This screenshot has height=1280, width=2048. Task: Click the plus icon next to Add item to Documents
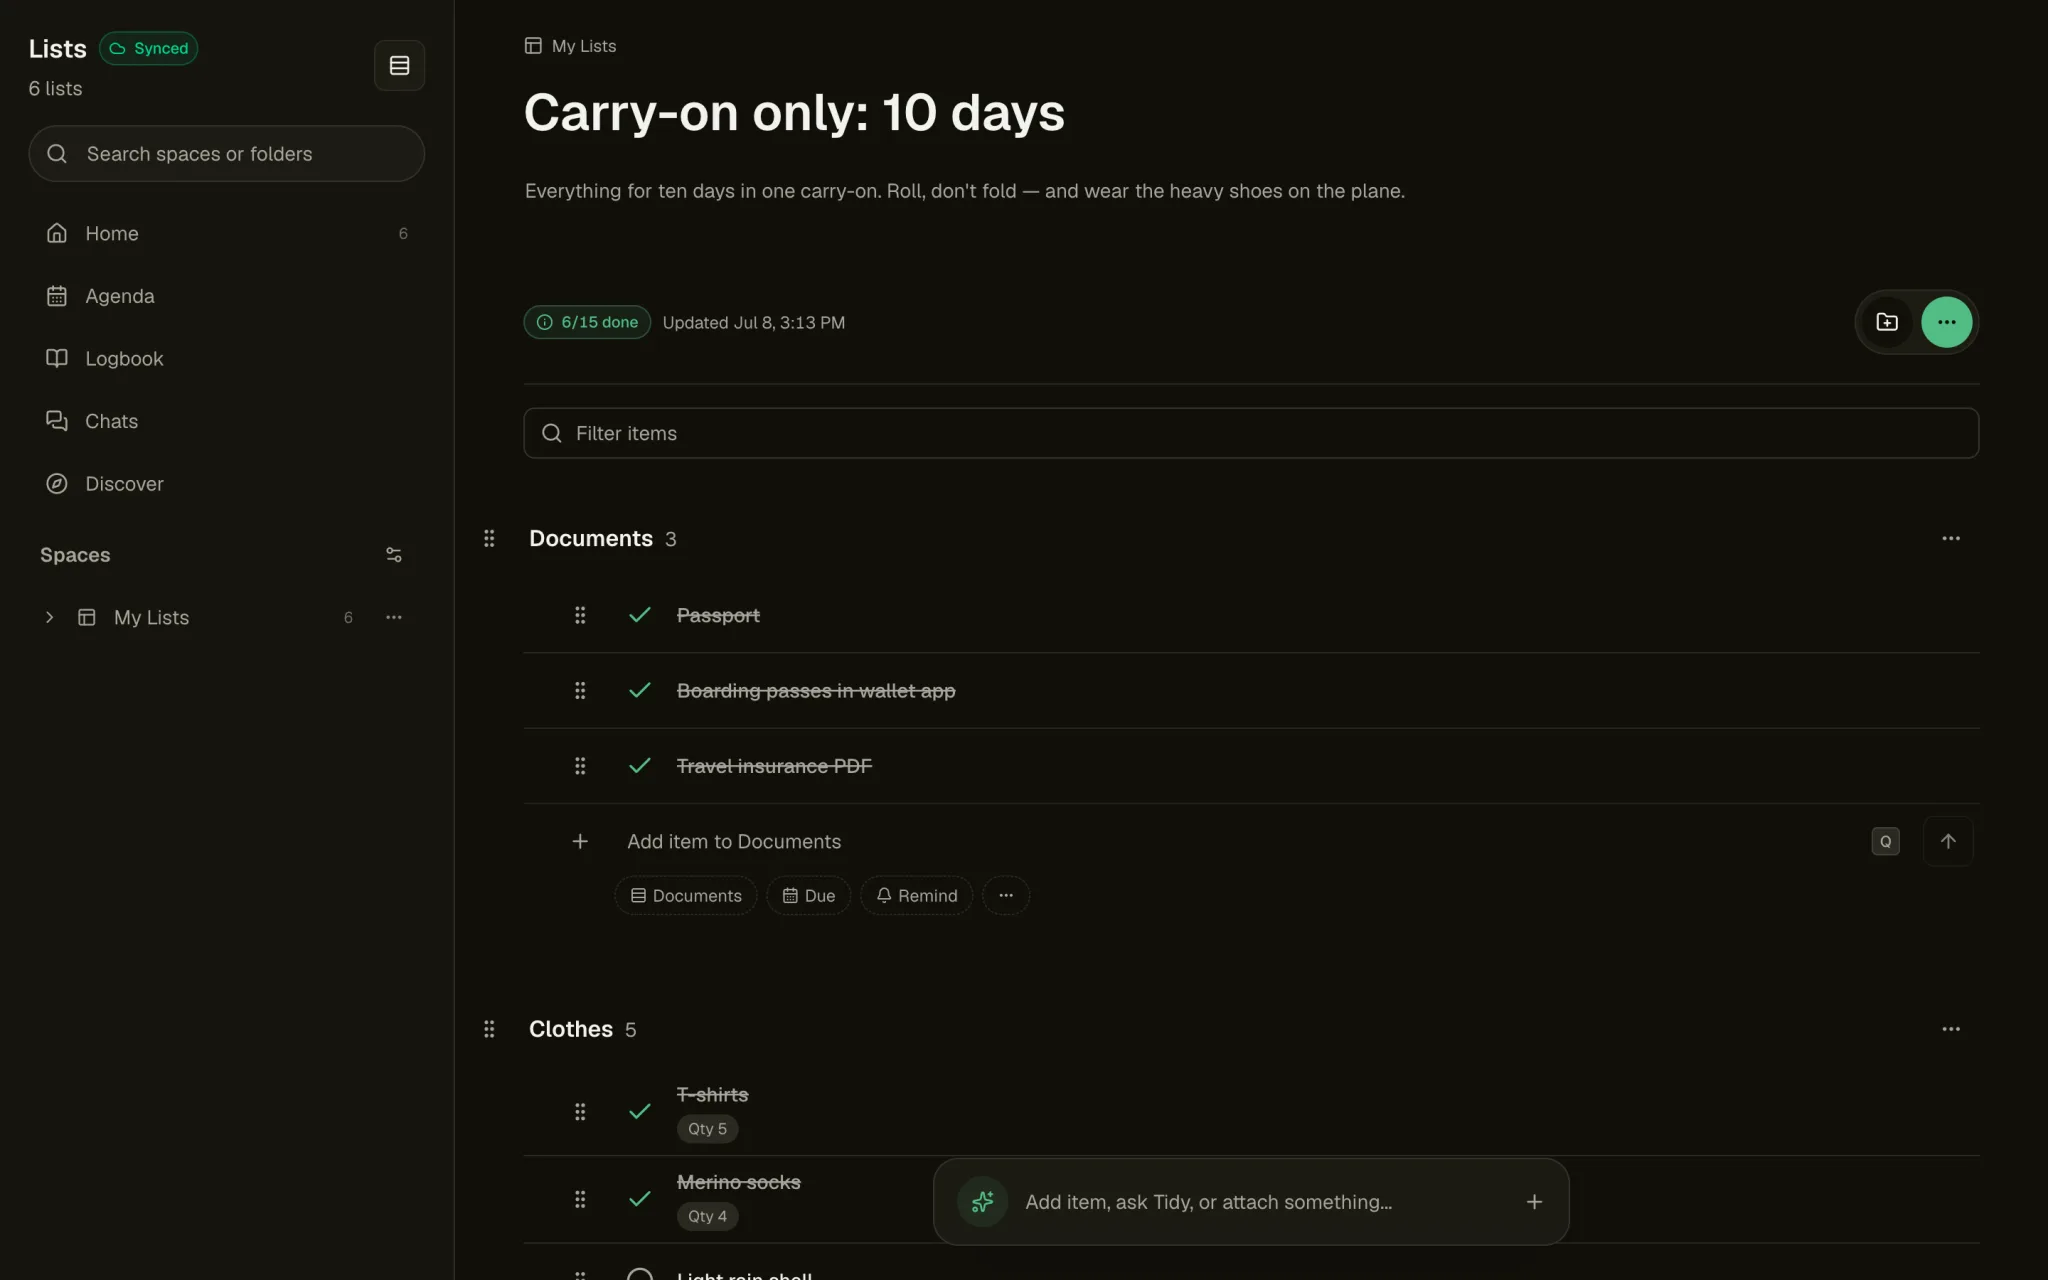click(580, 841)
